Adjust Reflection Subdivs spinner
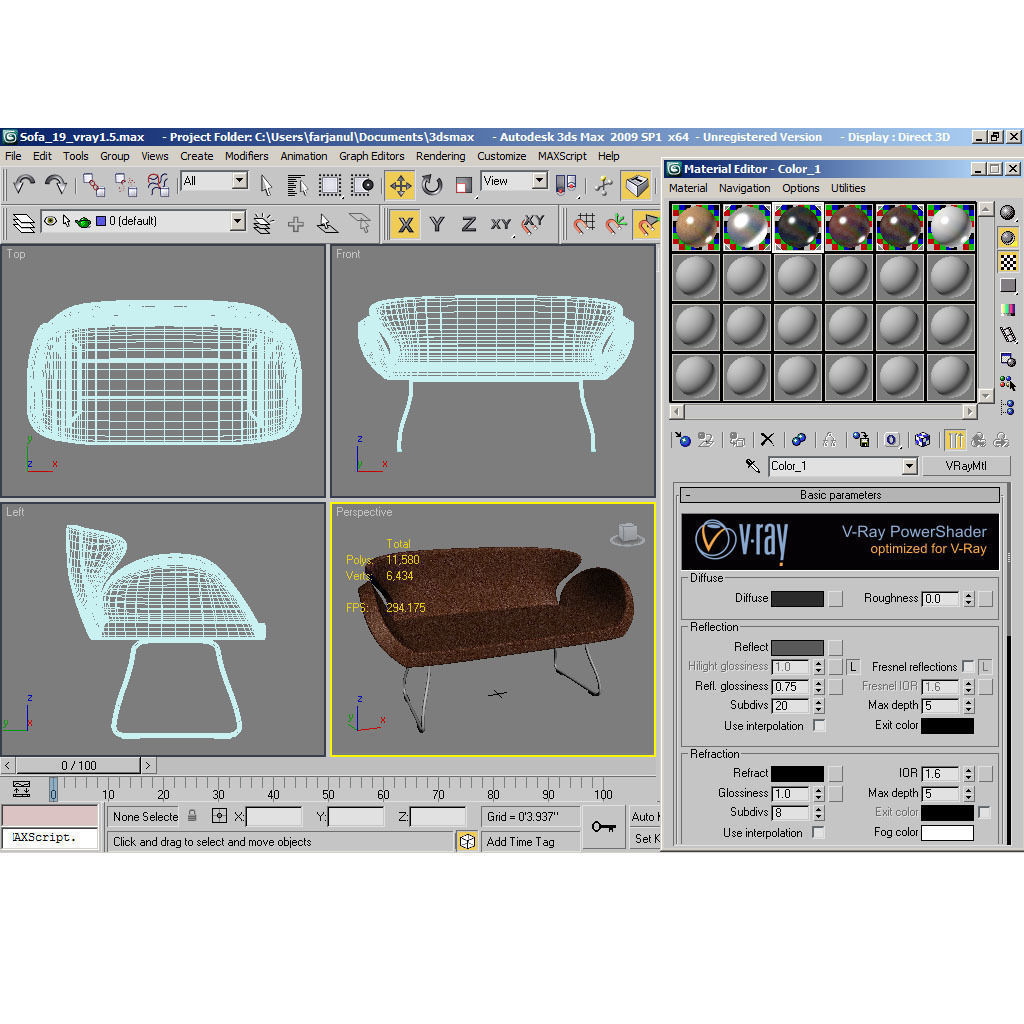The image size is (1024, 1024). (x=818, y=706)
